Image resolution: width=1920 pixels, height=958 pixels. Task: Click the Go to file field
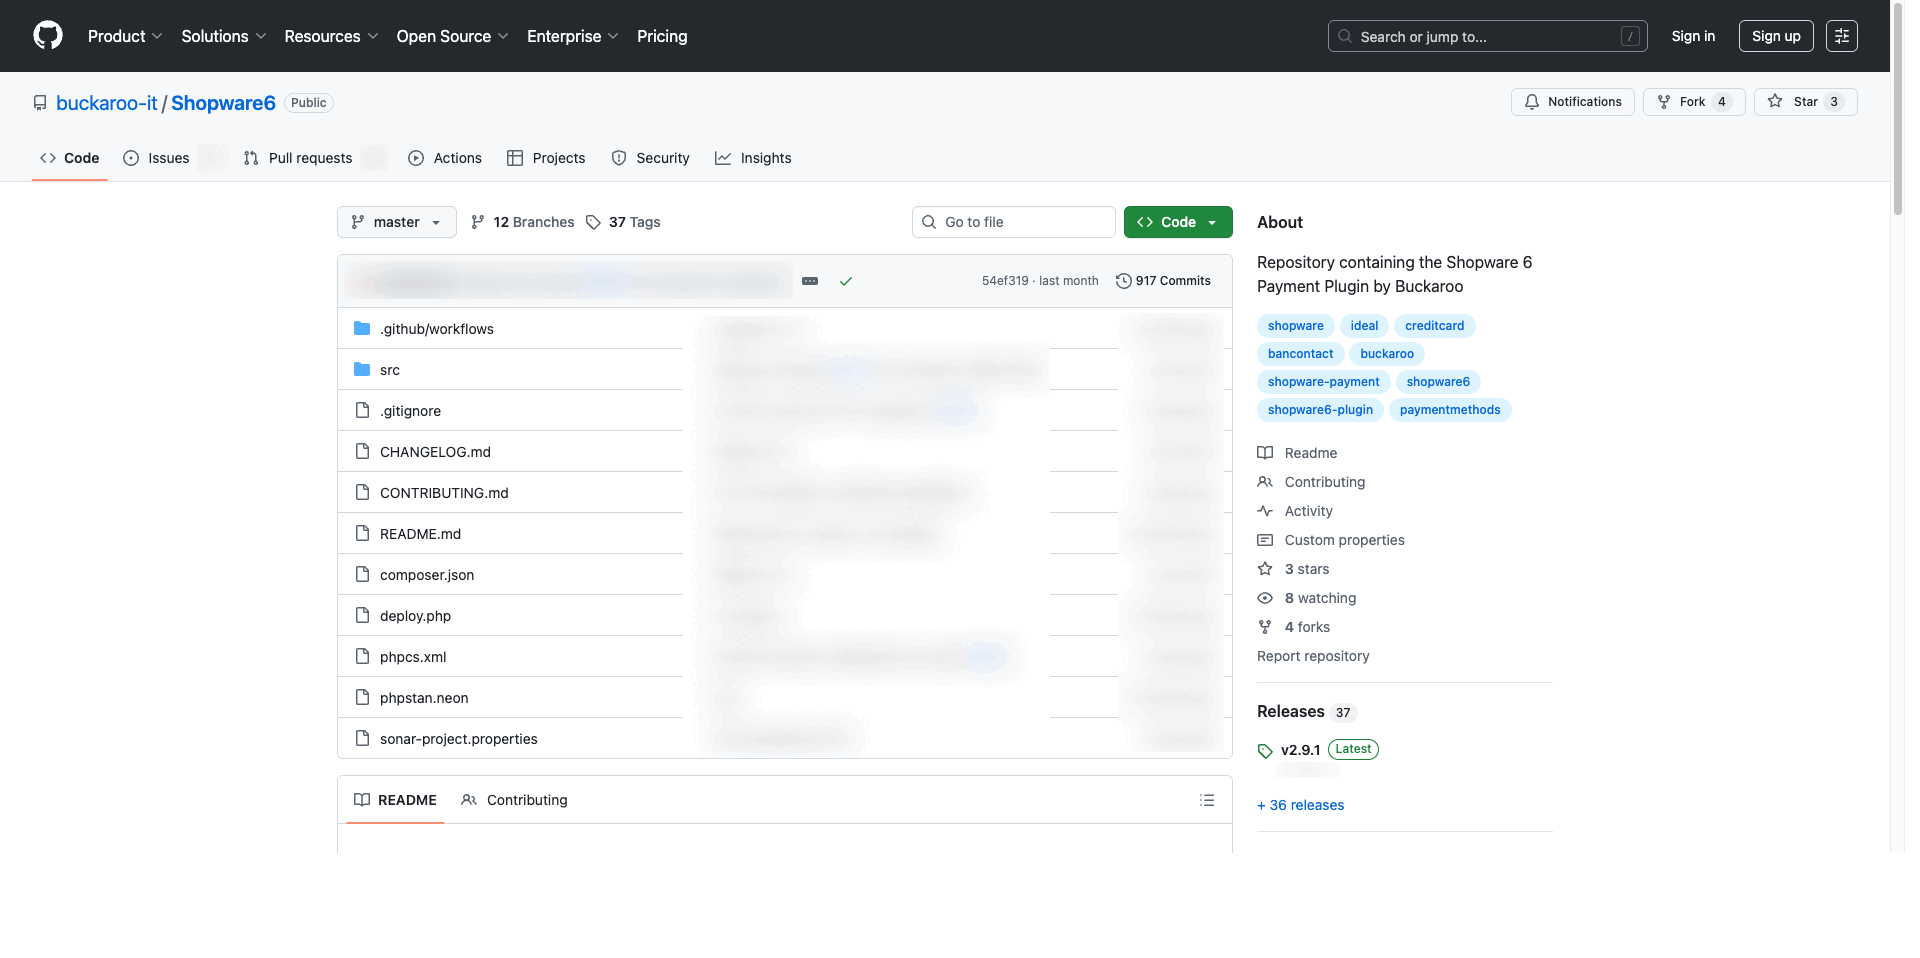[x=1013, y=222]
